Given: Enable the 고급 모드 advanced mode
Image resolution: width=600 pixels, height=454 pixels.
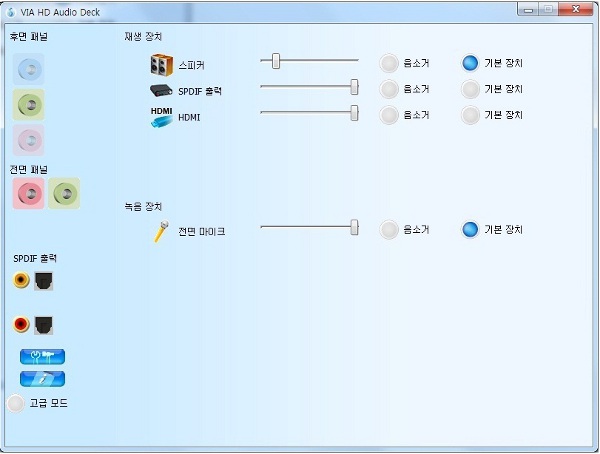Looking at the screenshot, I should [16, 403].
